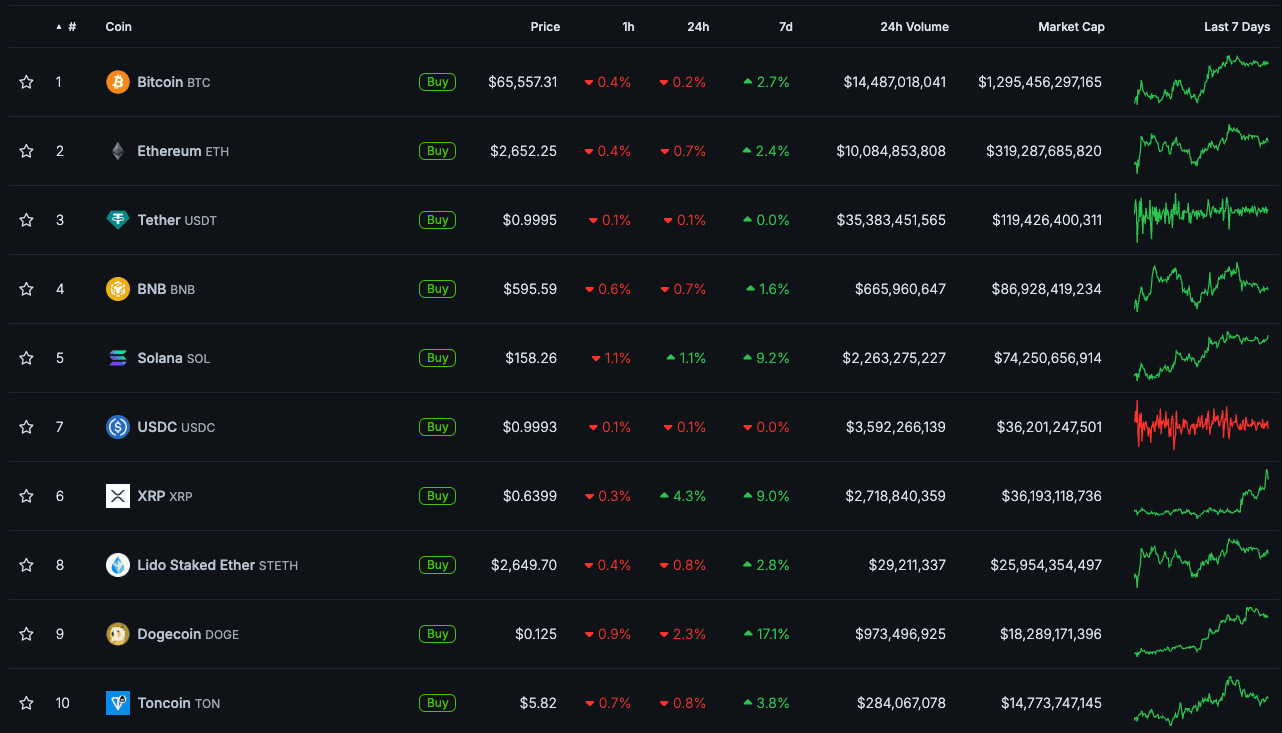Favorite Toncoin with its star
The image size is (1282, 733).
coord(26,703)
